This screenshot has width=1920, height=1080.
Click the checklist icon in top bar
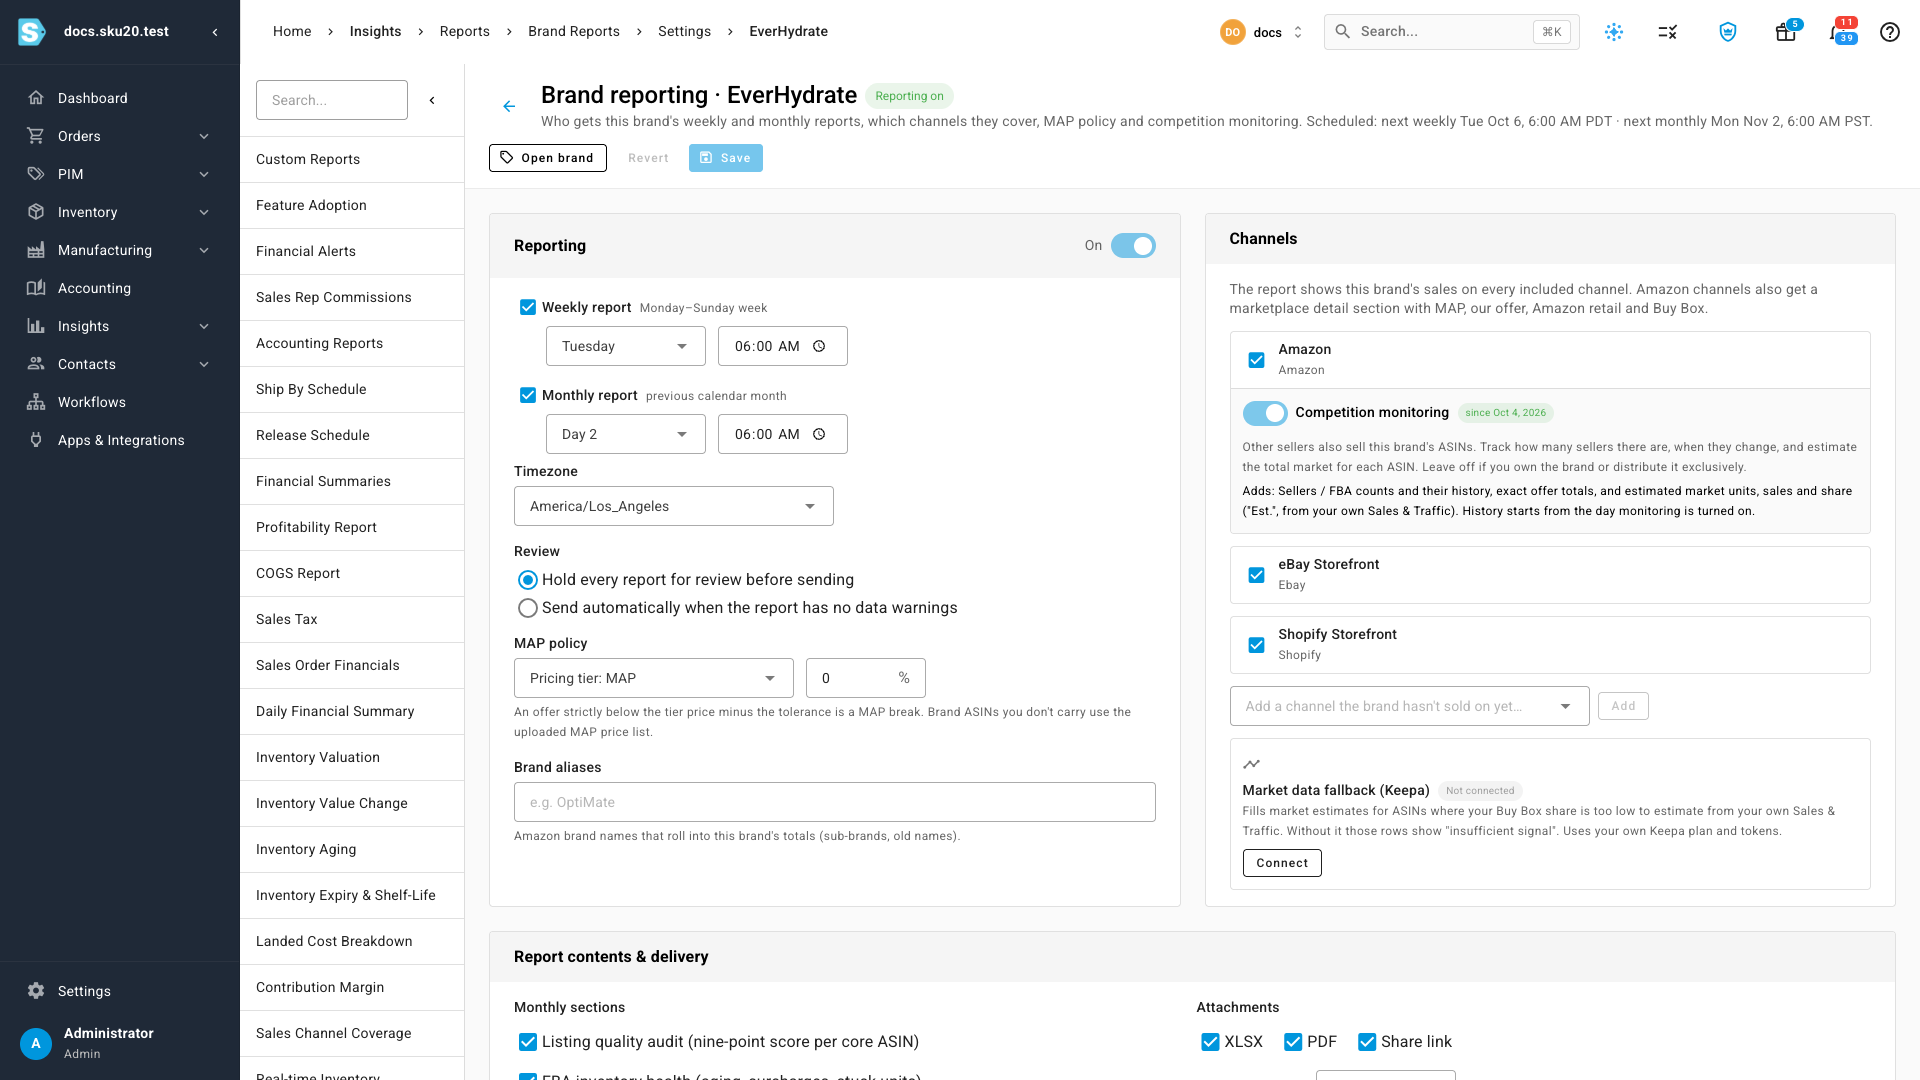(1667, 32)
